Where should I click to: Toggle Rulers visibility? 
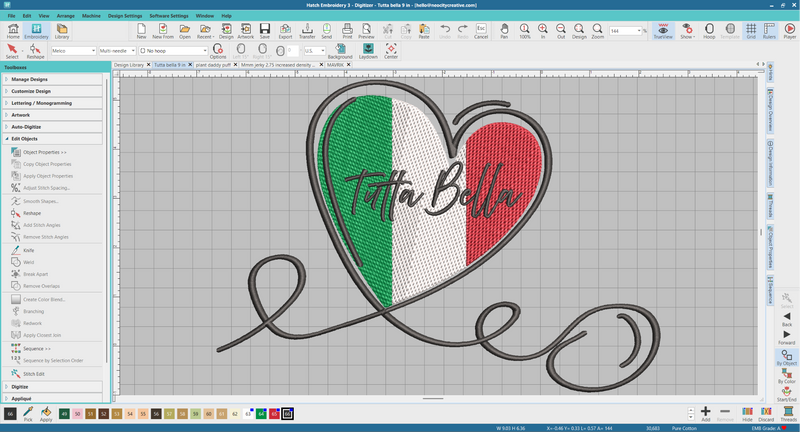(x=769, y=31)
